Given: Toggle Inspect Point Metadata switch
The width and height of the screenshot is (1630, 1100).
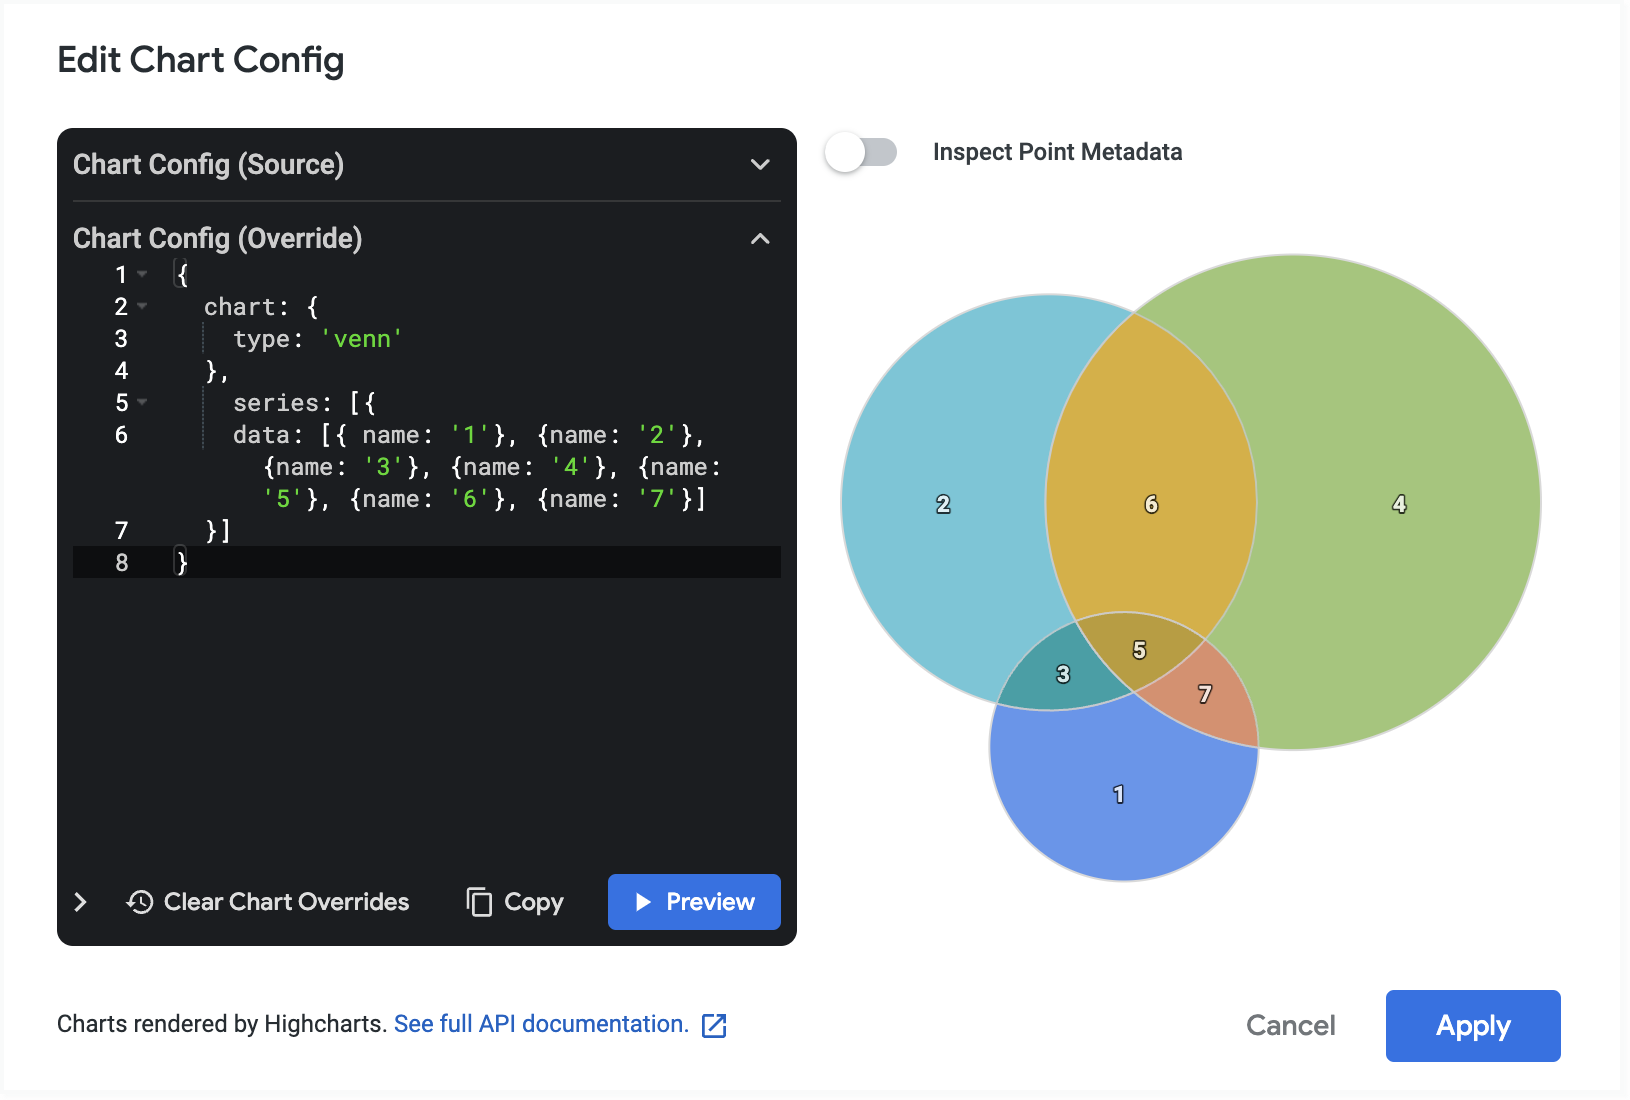Looking at the screenshot, I should 861,152.
